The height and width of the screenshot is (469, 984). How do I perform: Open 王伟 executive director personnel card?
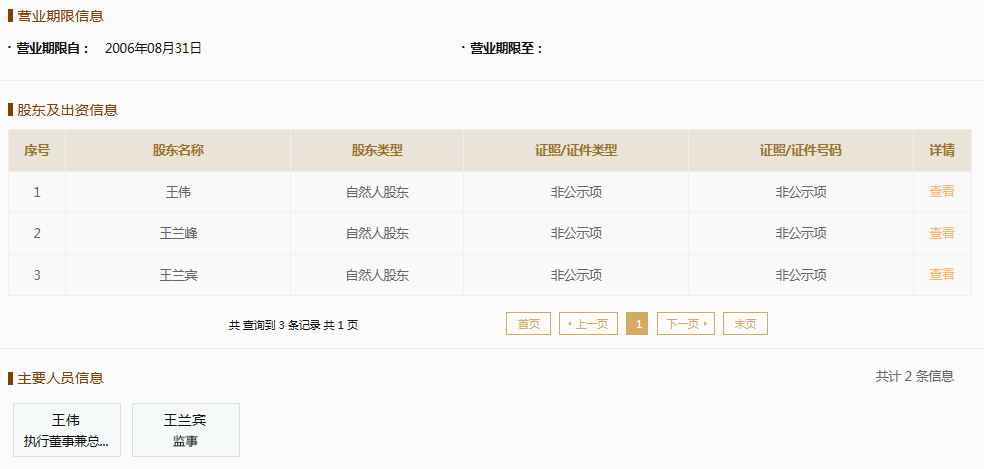coord(67,430)
